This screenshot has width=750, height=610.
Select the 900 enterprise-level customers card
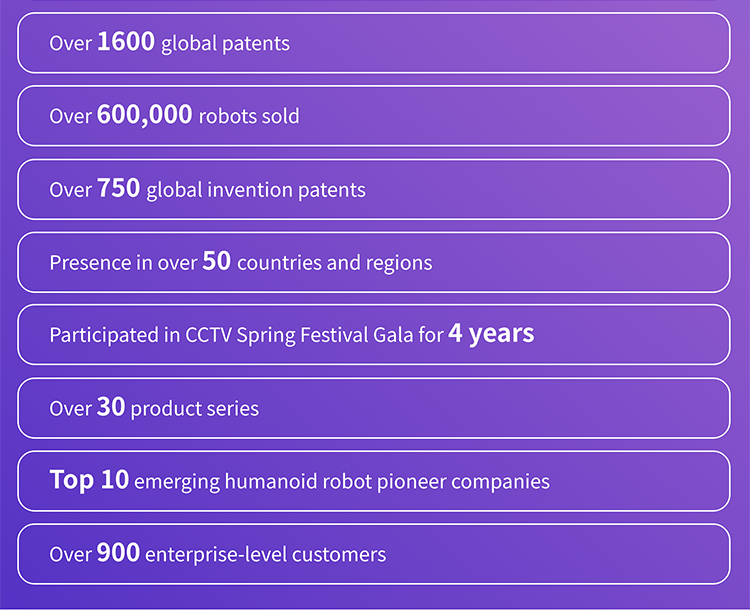click(x=374, y=554)
